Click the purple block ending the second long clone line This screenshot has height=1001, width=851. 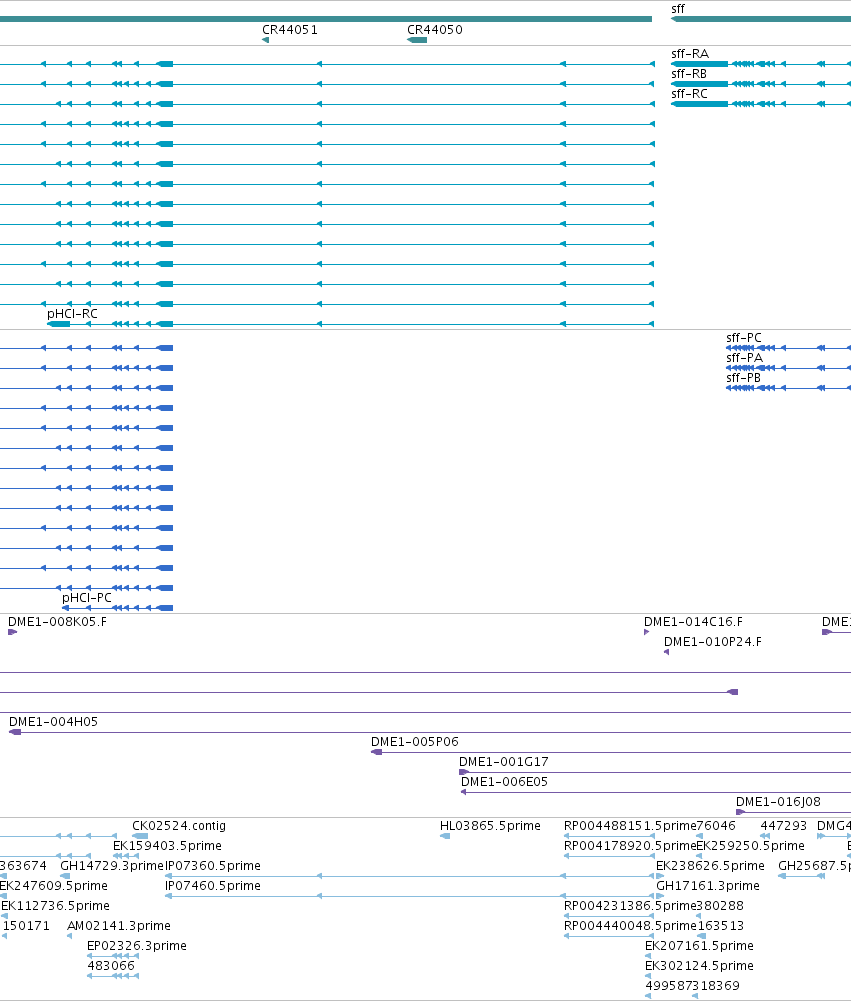734,692
